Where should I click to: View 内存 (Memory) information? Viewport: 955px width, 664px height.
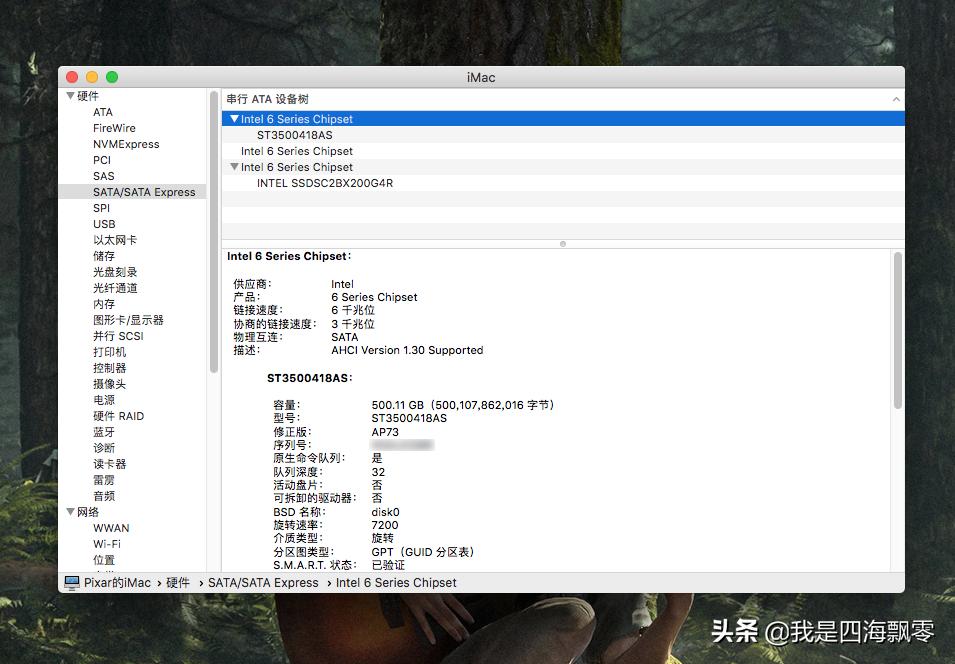(103, 303)
